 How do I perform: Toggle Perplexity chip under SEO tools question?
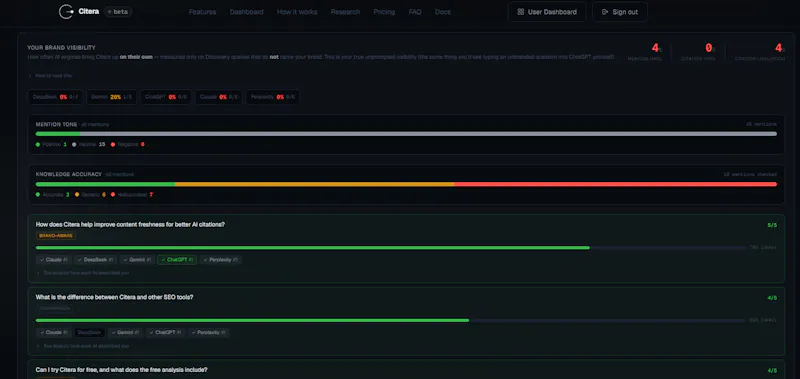[208, 333]
